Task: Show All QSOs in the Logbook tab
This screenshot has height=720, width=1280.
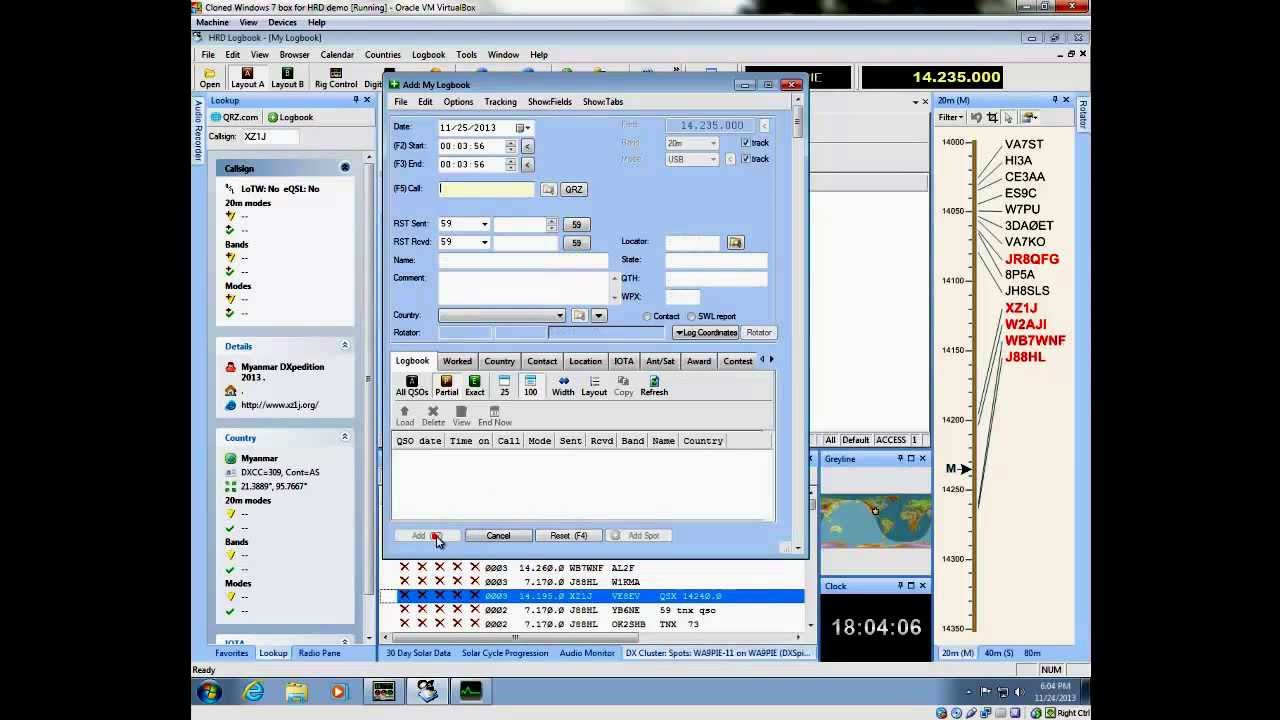Action: (x=412, y=386)
